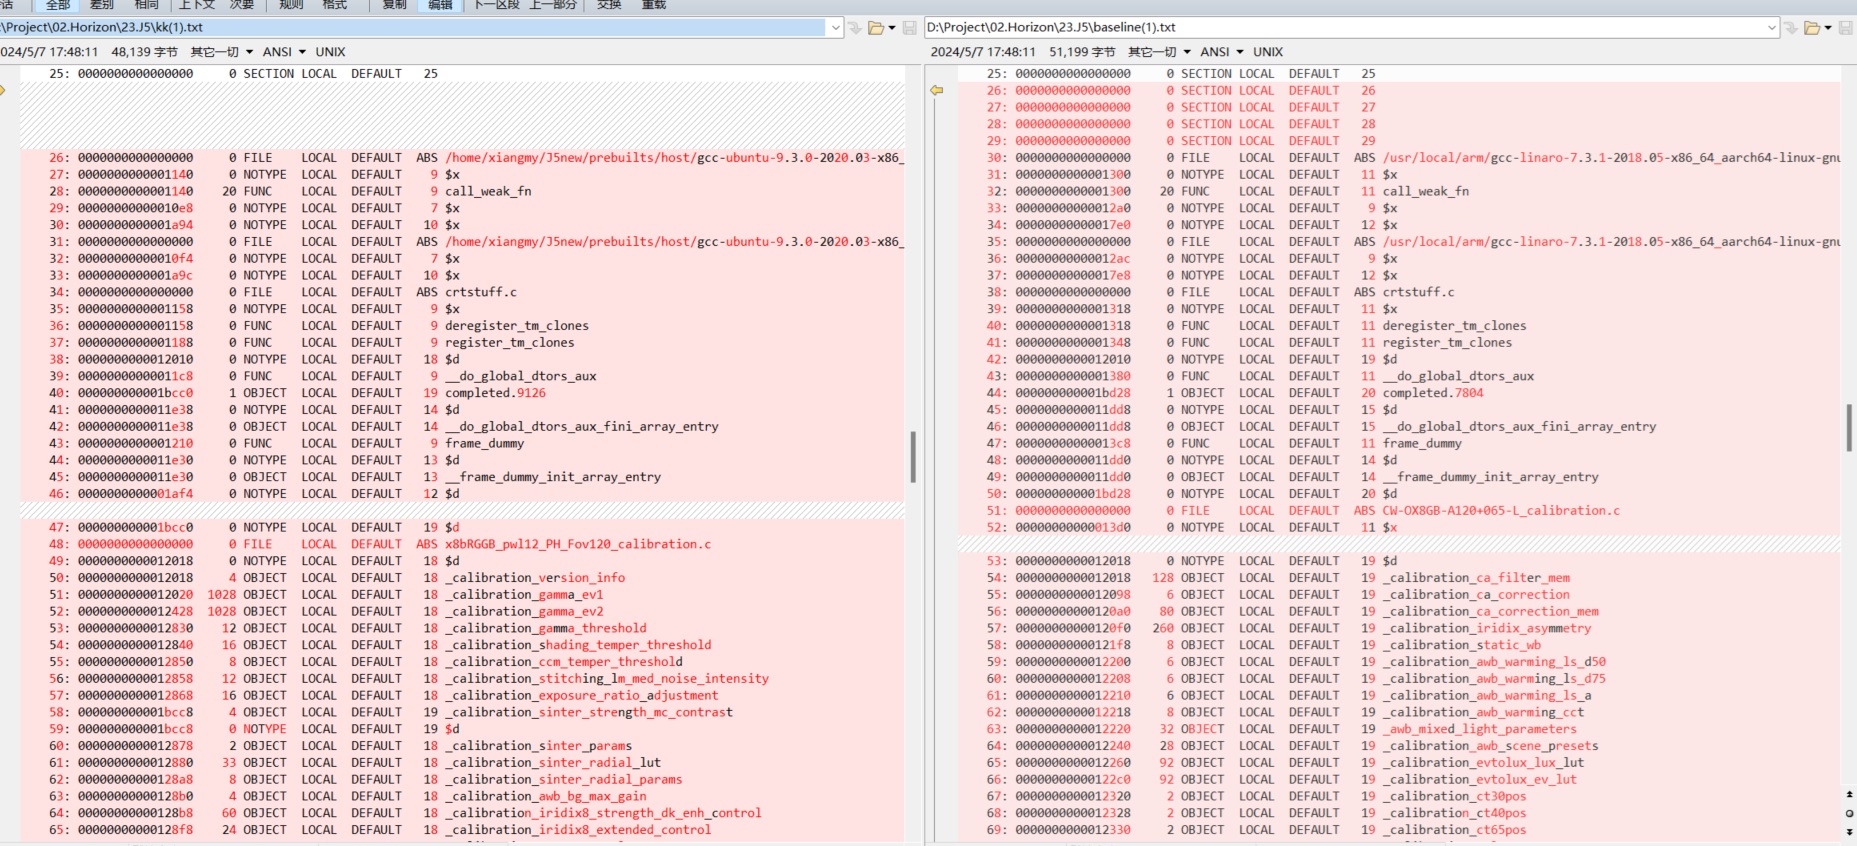Click the 规则 (rules) toolbar item

pyautogui.click(x=291, y=5)
